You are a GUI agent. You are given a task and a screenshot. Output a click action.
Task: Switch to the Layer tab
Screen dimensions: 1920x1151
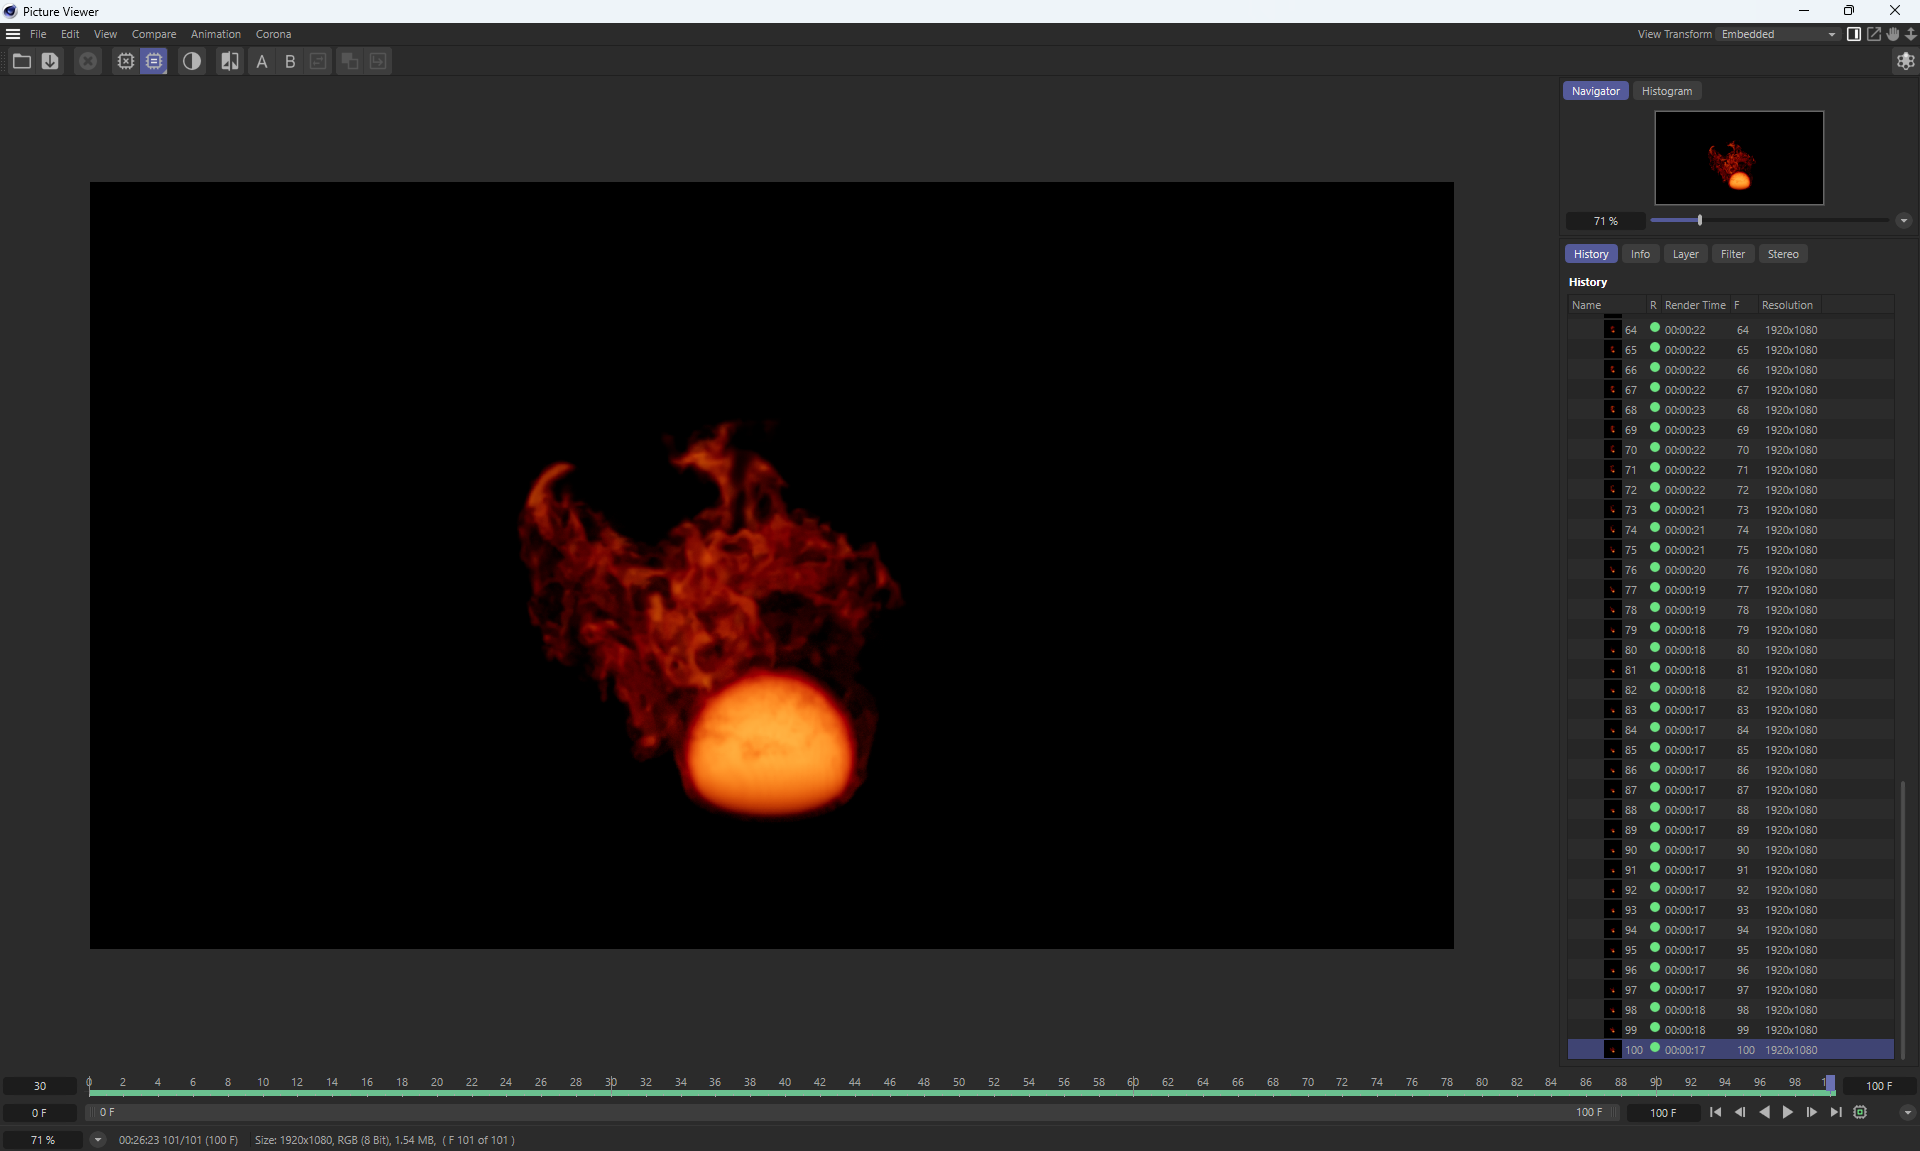[1685, 254]
